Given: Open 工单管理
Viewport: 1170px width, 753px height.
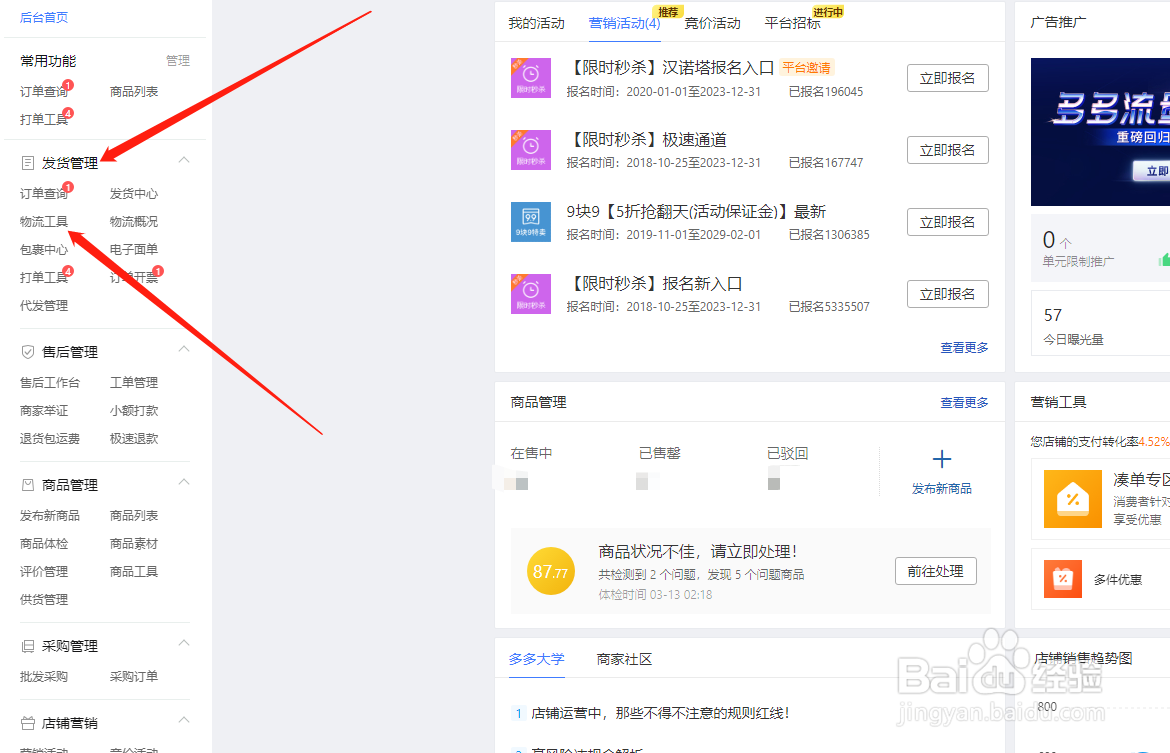Looking at the screenshot, I should pos(134,382).
